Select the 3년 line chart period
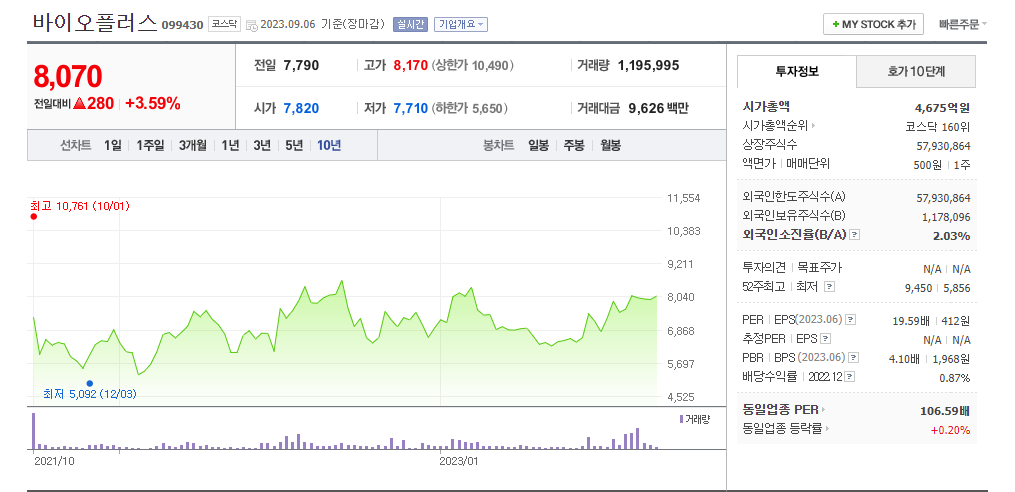Image resolution: width=1015 pixels, height=492 pixels. point(262,146)
